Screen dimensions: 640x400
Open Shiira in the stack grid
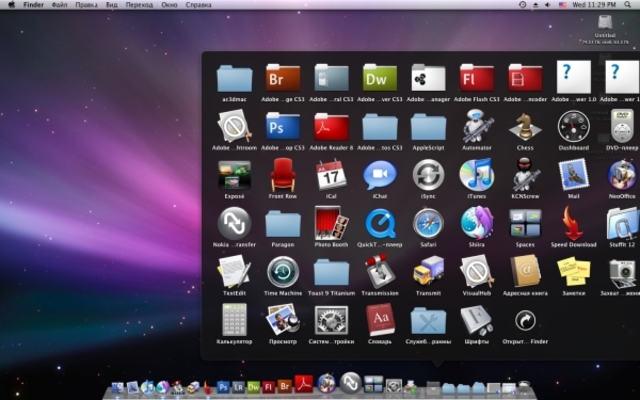point(477,223)
